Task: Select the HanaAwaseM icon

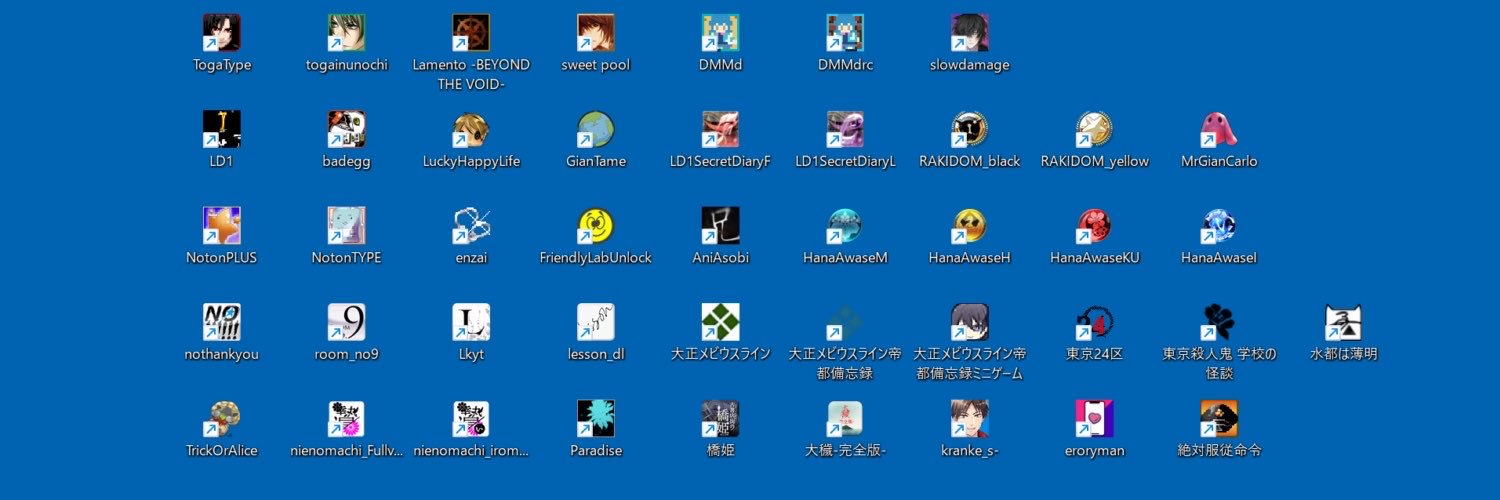Action: (x=845, y=226)
